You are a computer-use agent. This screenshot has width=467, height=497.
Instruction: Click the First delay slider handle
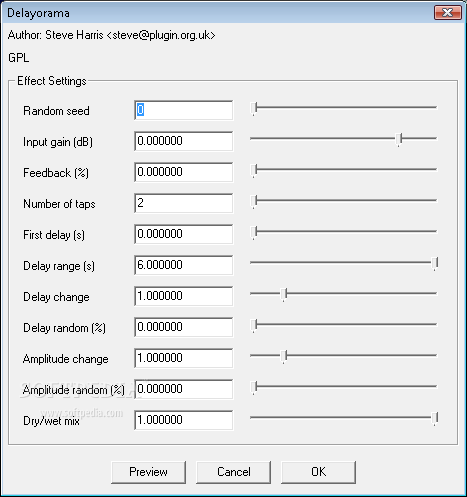(x=254, y=233)
